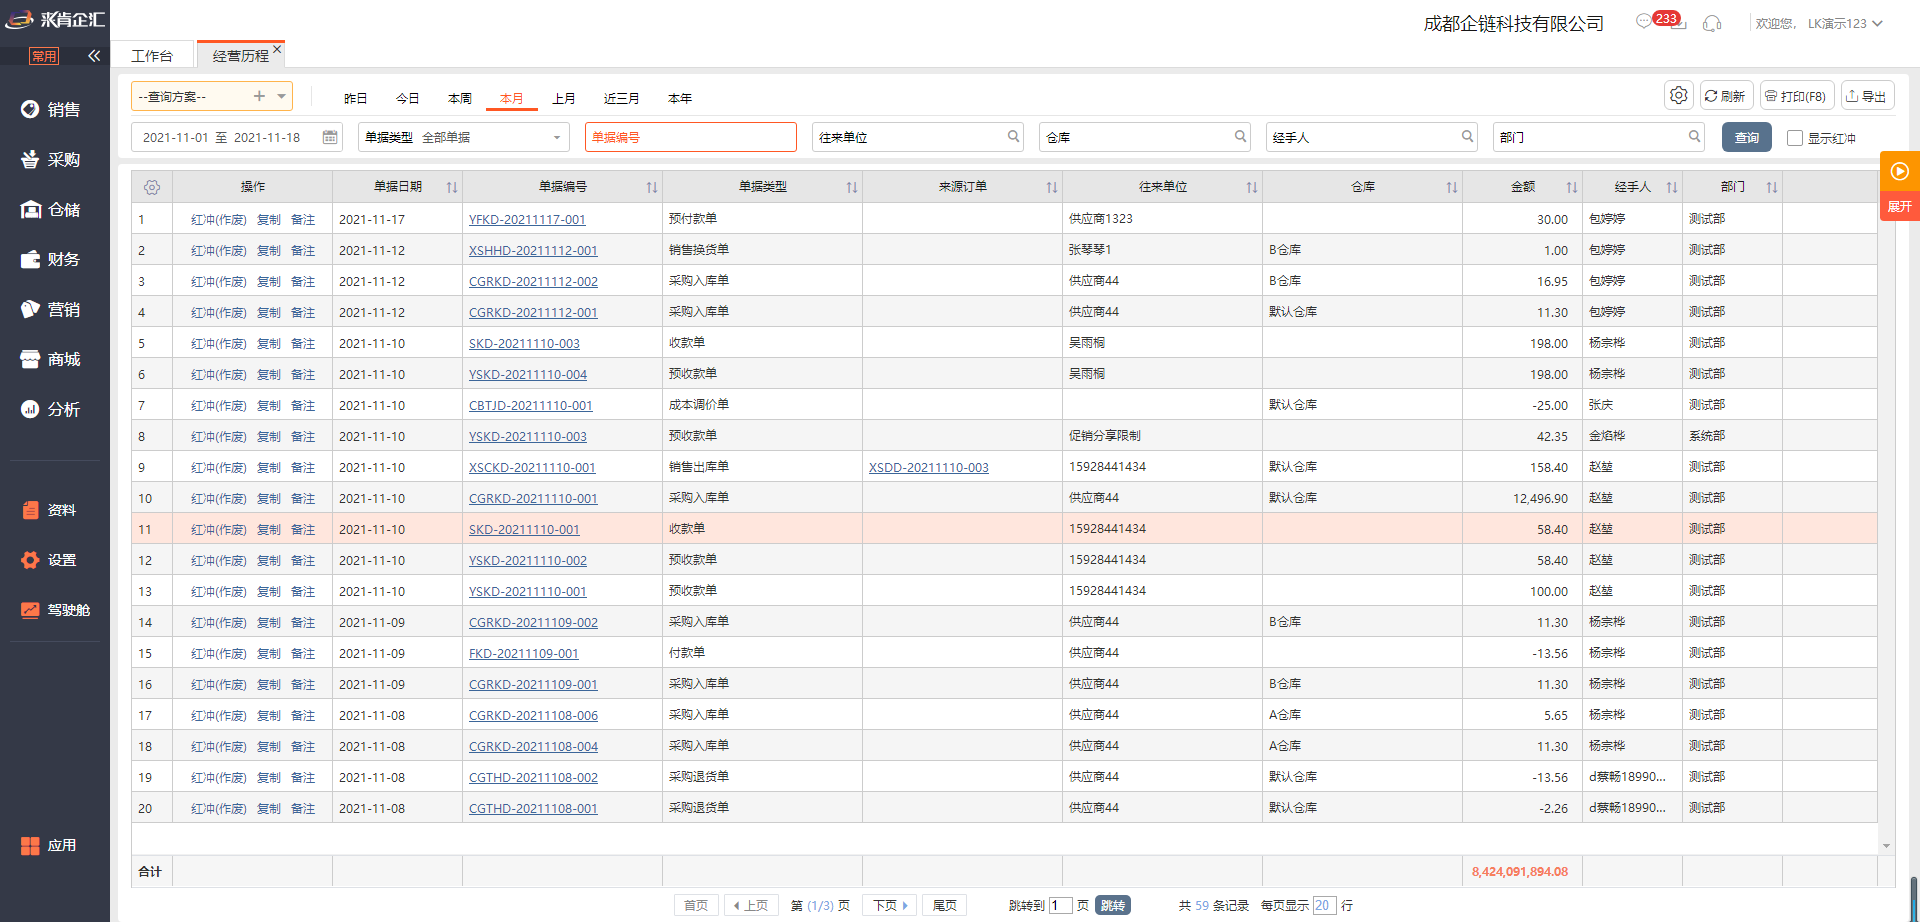Expand the LK演示123 user menu

1877,23
